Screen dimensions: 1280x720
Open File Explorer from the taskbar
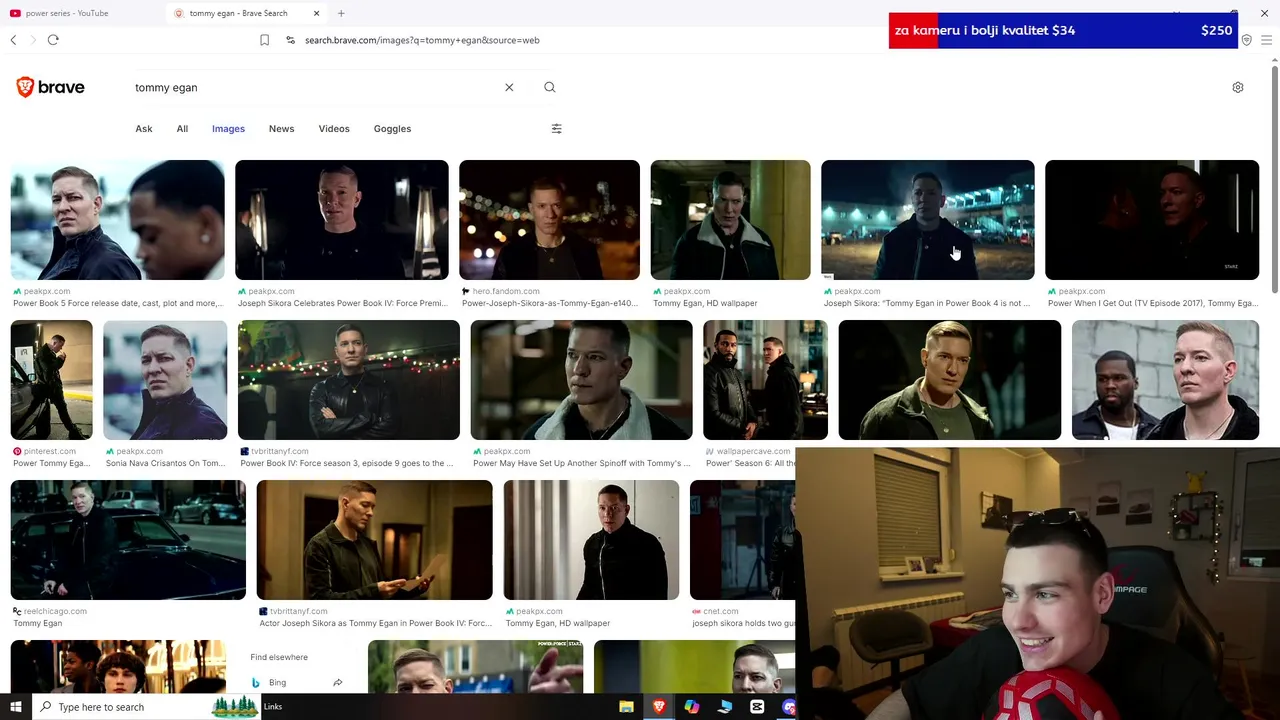(x=626, y=707)
